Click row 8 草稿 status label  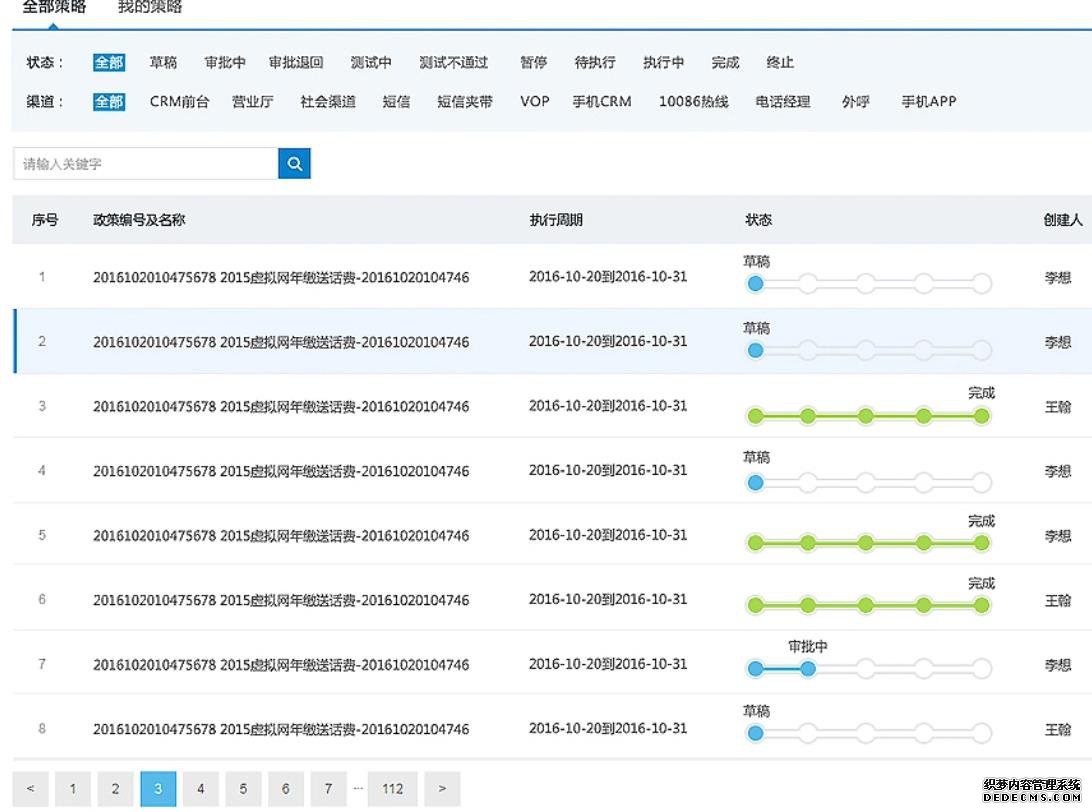(x=756, y=711)
